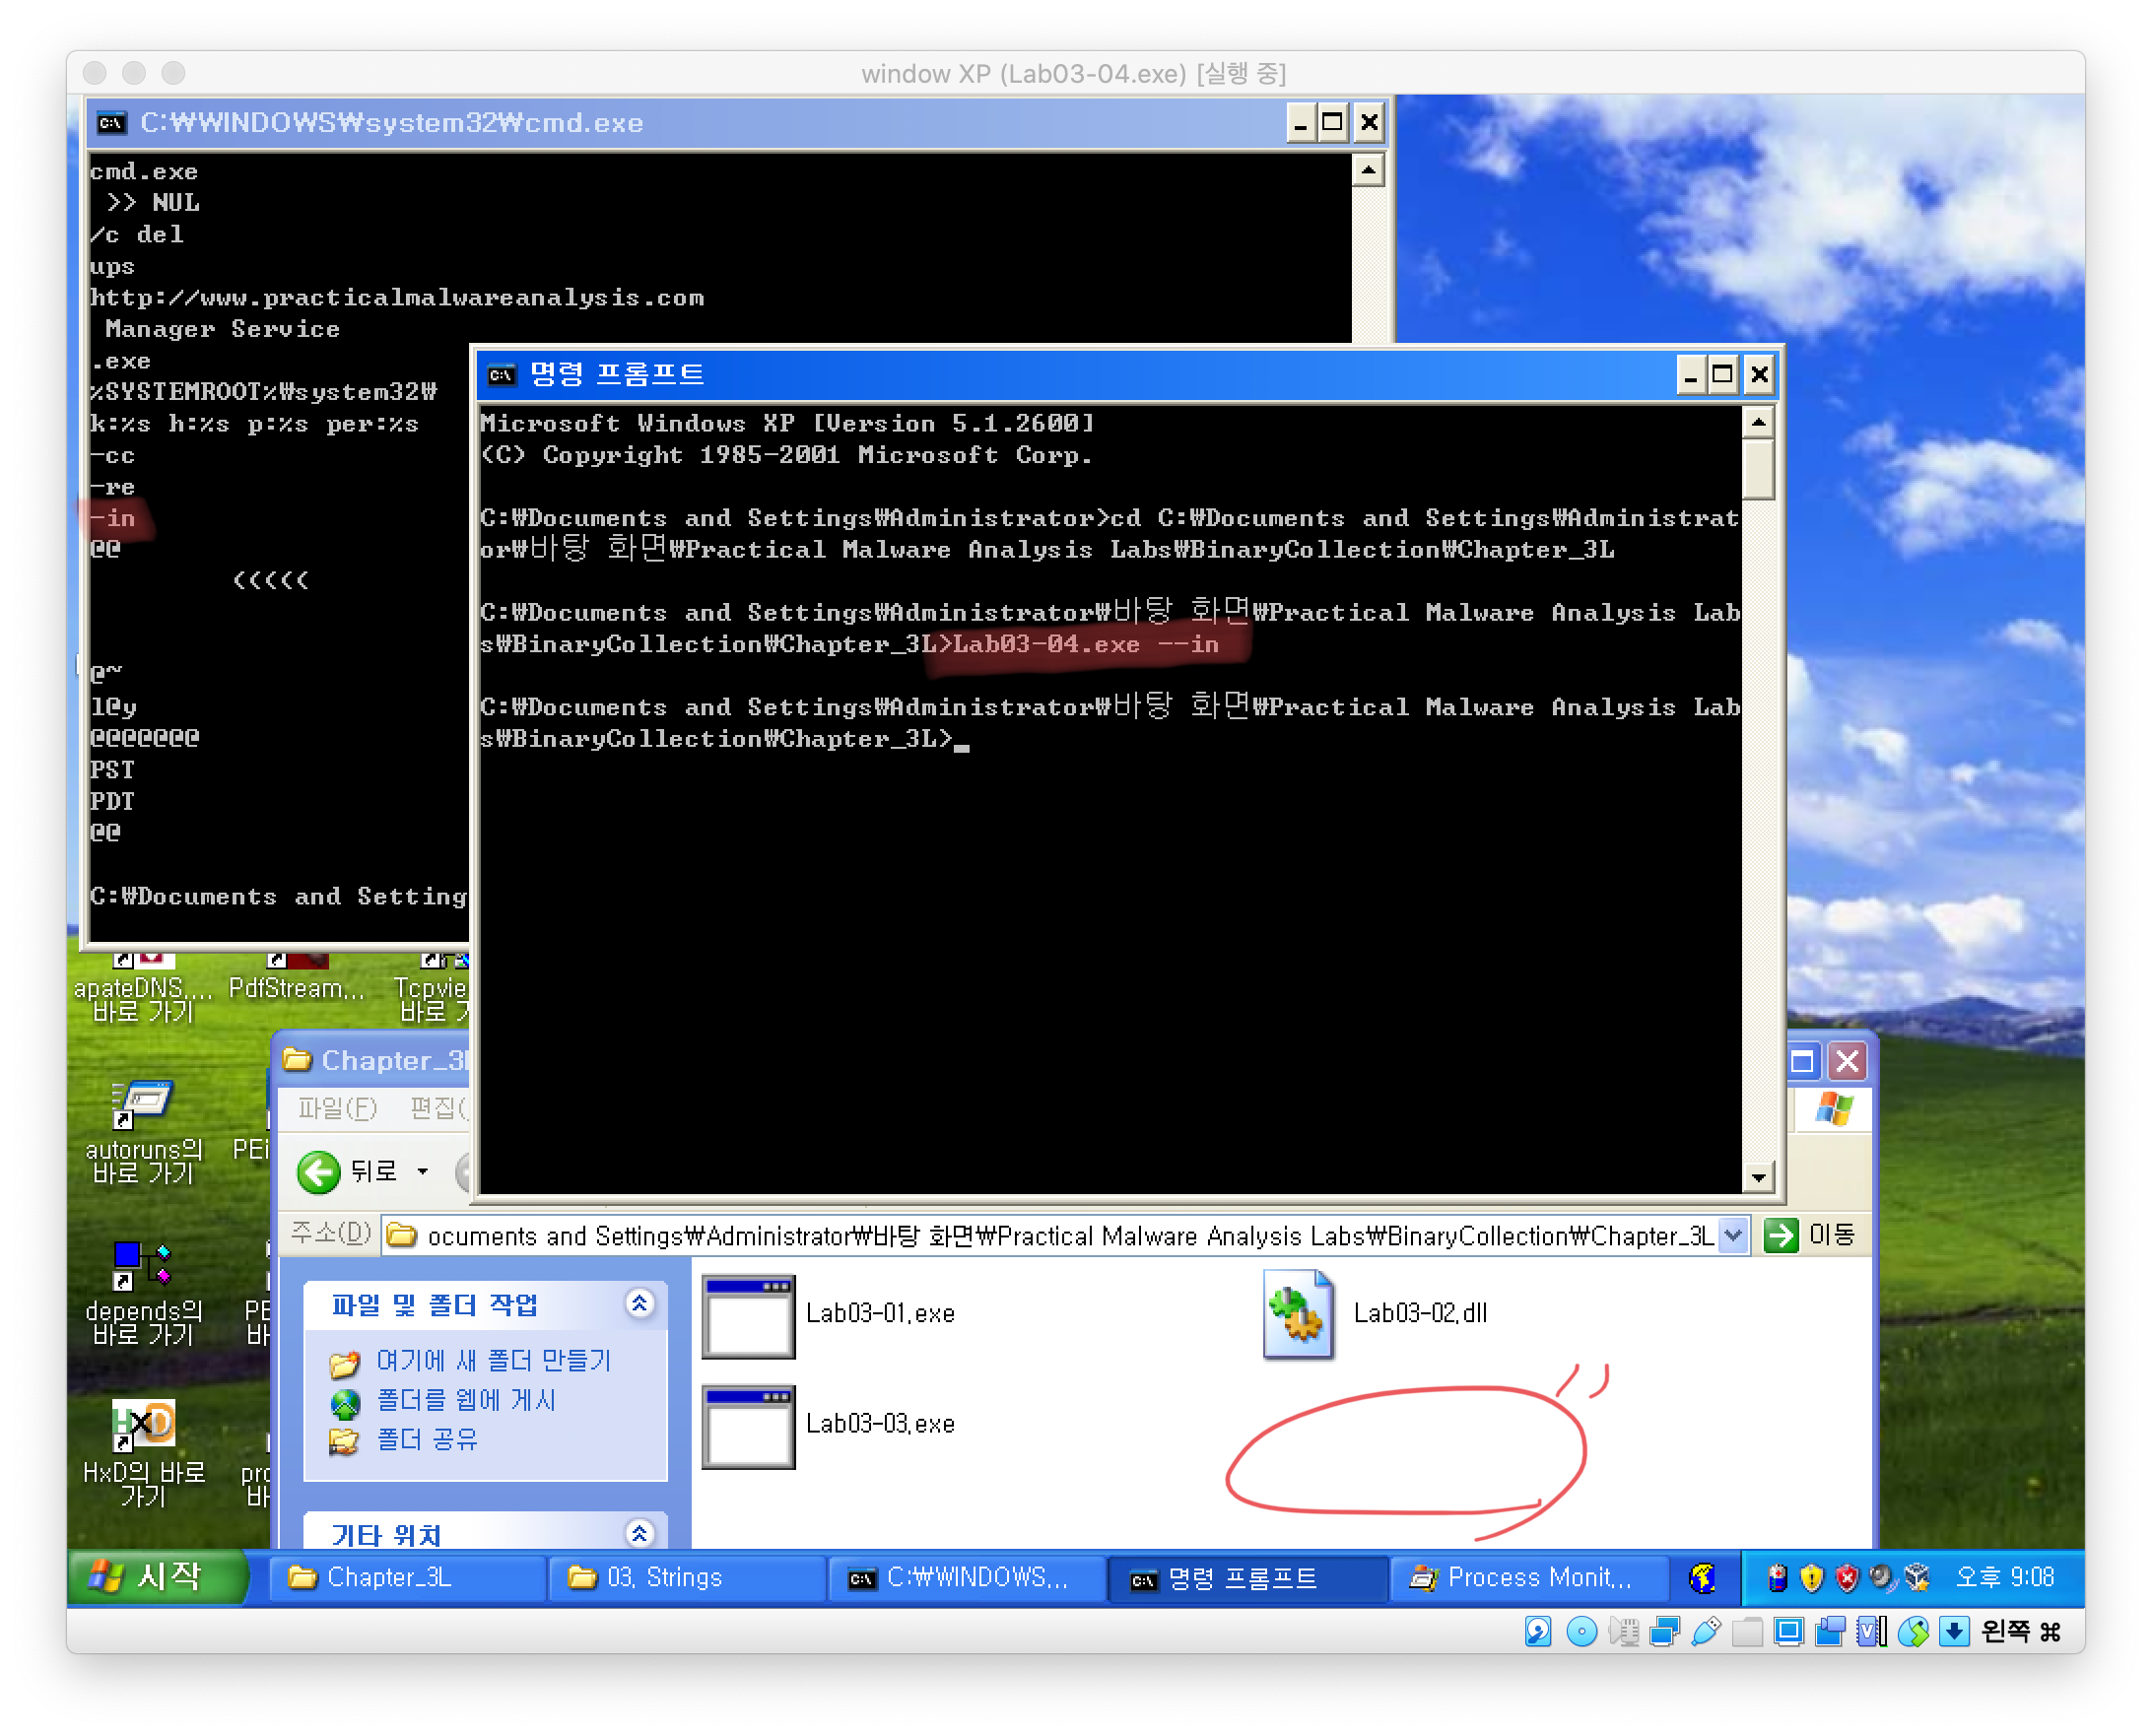2152x1736 pixels.
Task: Click 폴더를 웹에 게시 link
Action: pos(466,1401)
